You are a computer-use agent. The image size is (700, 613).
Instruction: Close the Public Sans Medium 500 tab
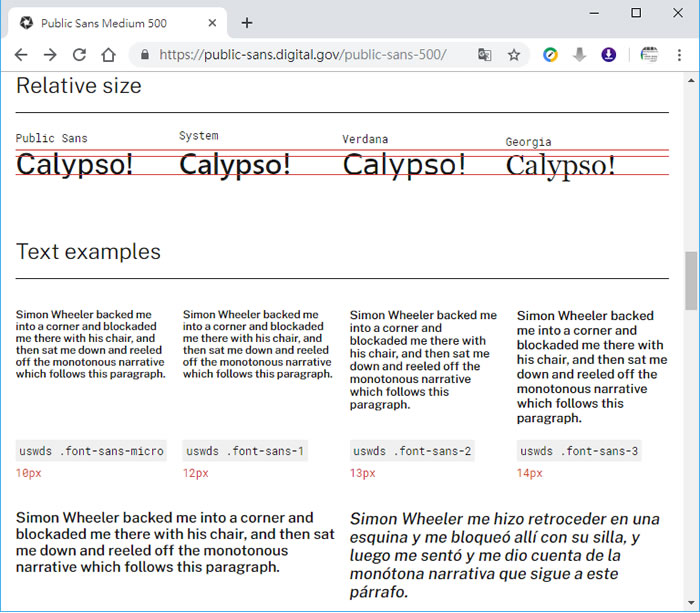[x=212, y=23]
